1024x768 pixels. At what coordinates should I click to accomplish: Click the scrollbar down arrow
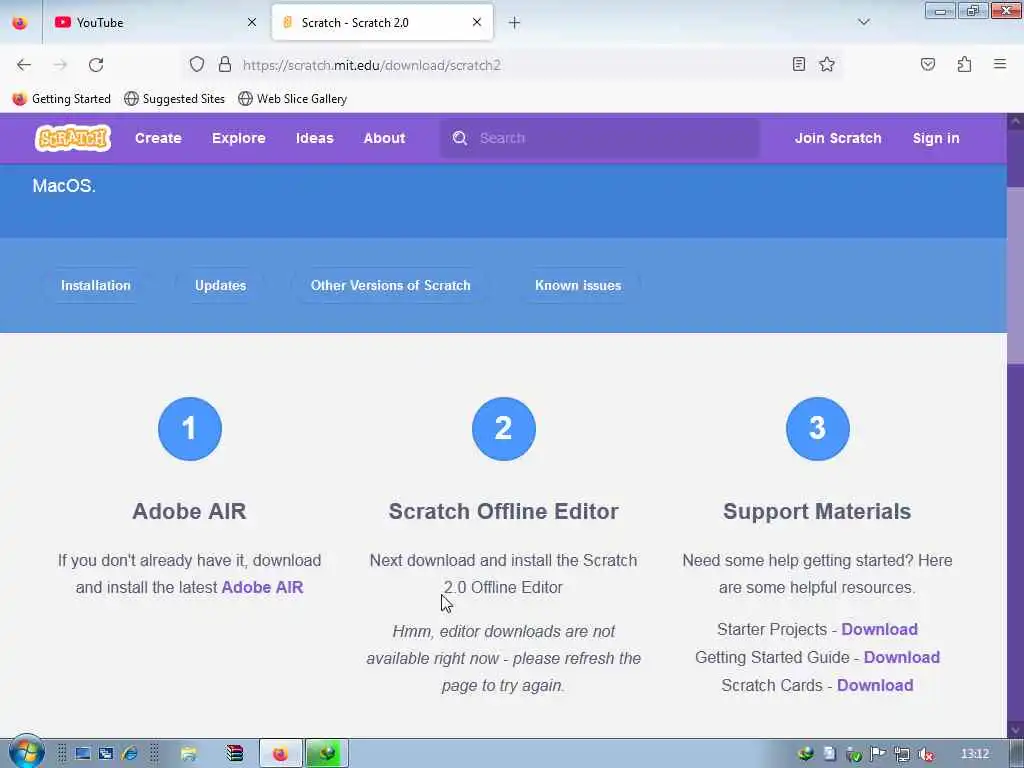click(1016, 729)
